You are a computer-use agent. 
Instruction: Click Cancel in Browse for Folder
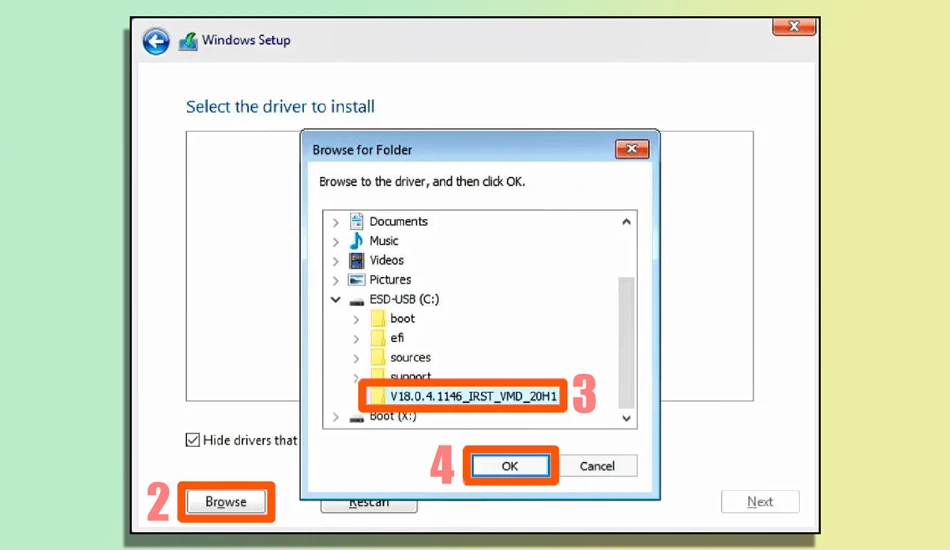597,466
